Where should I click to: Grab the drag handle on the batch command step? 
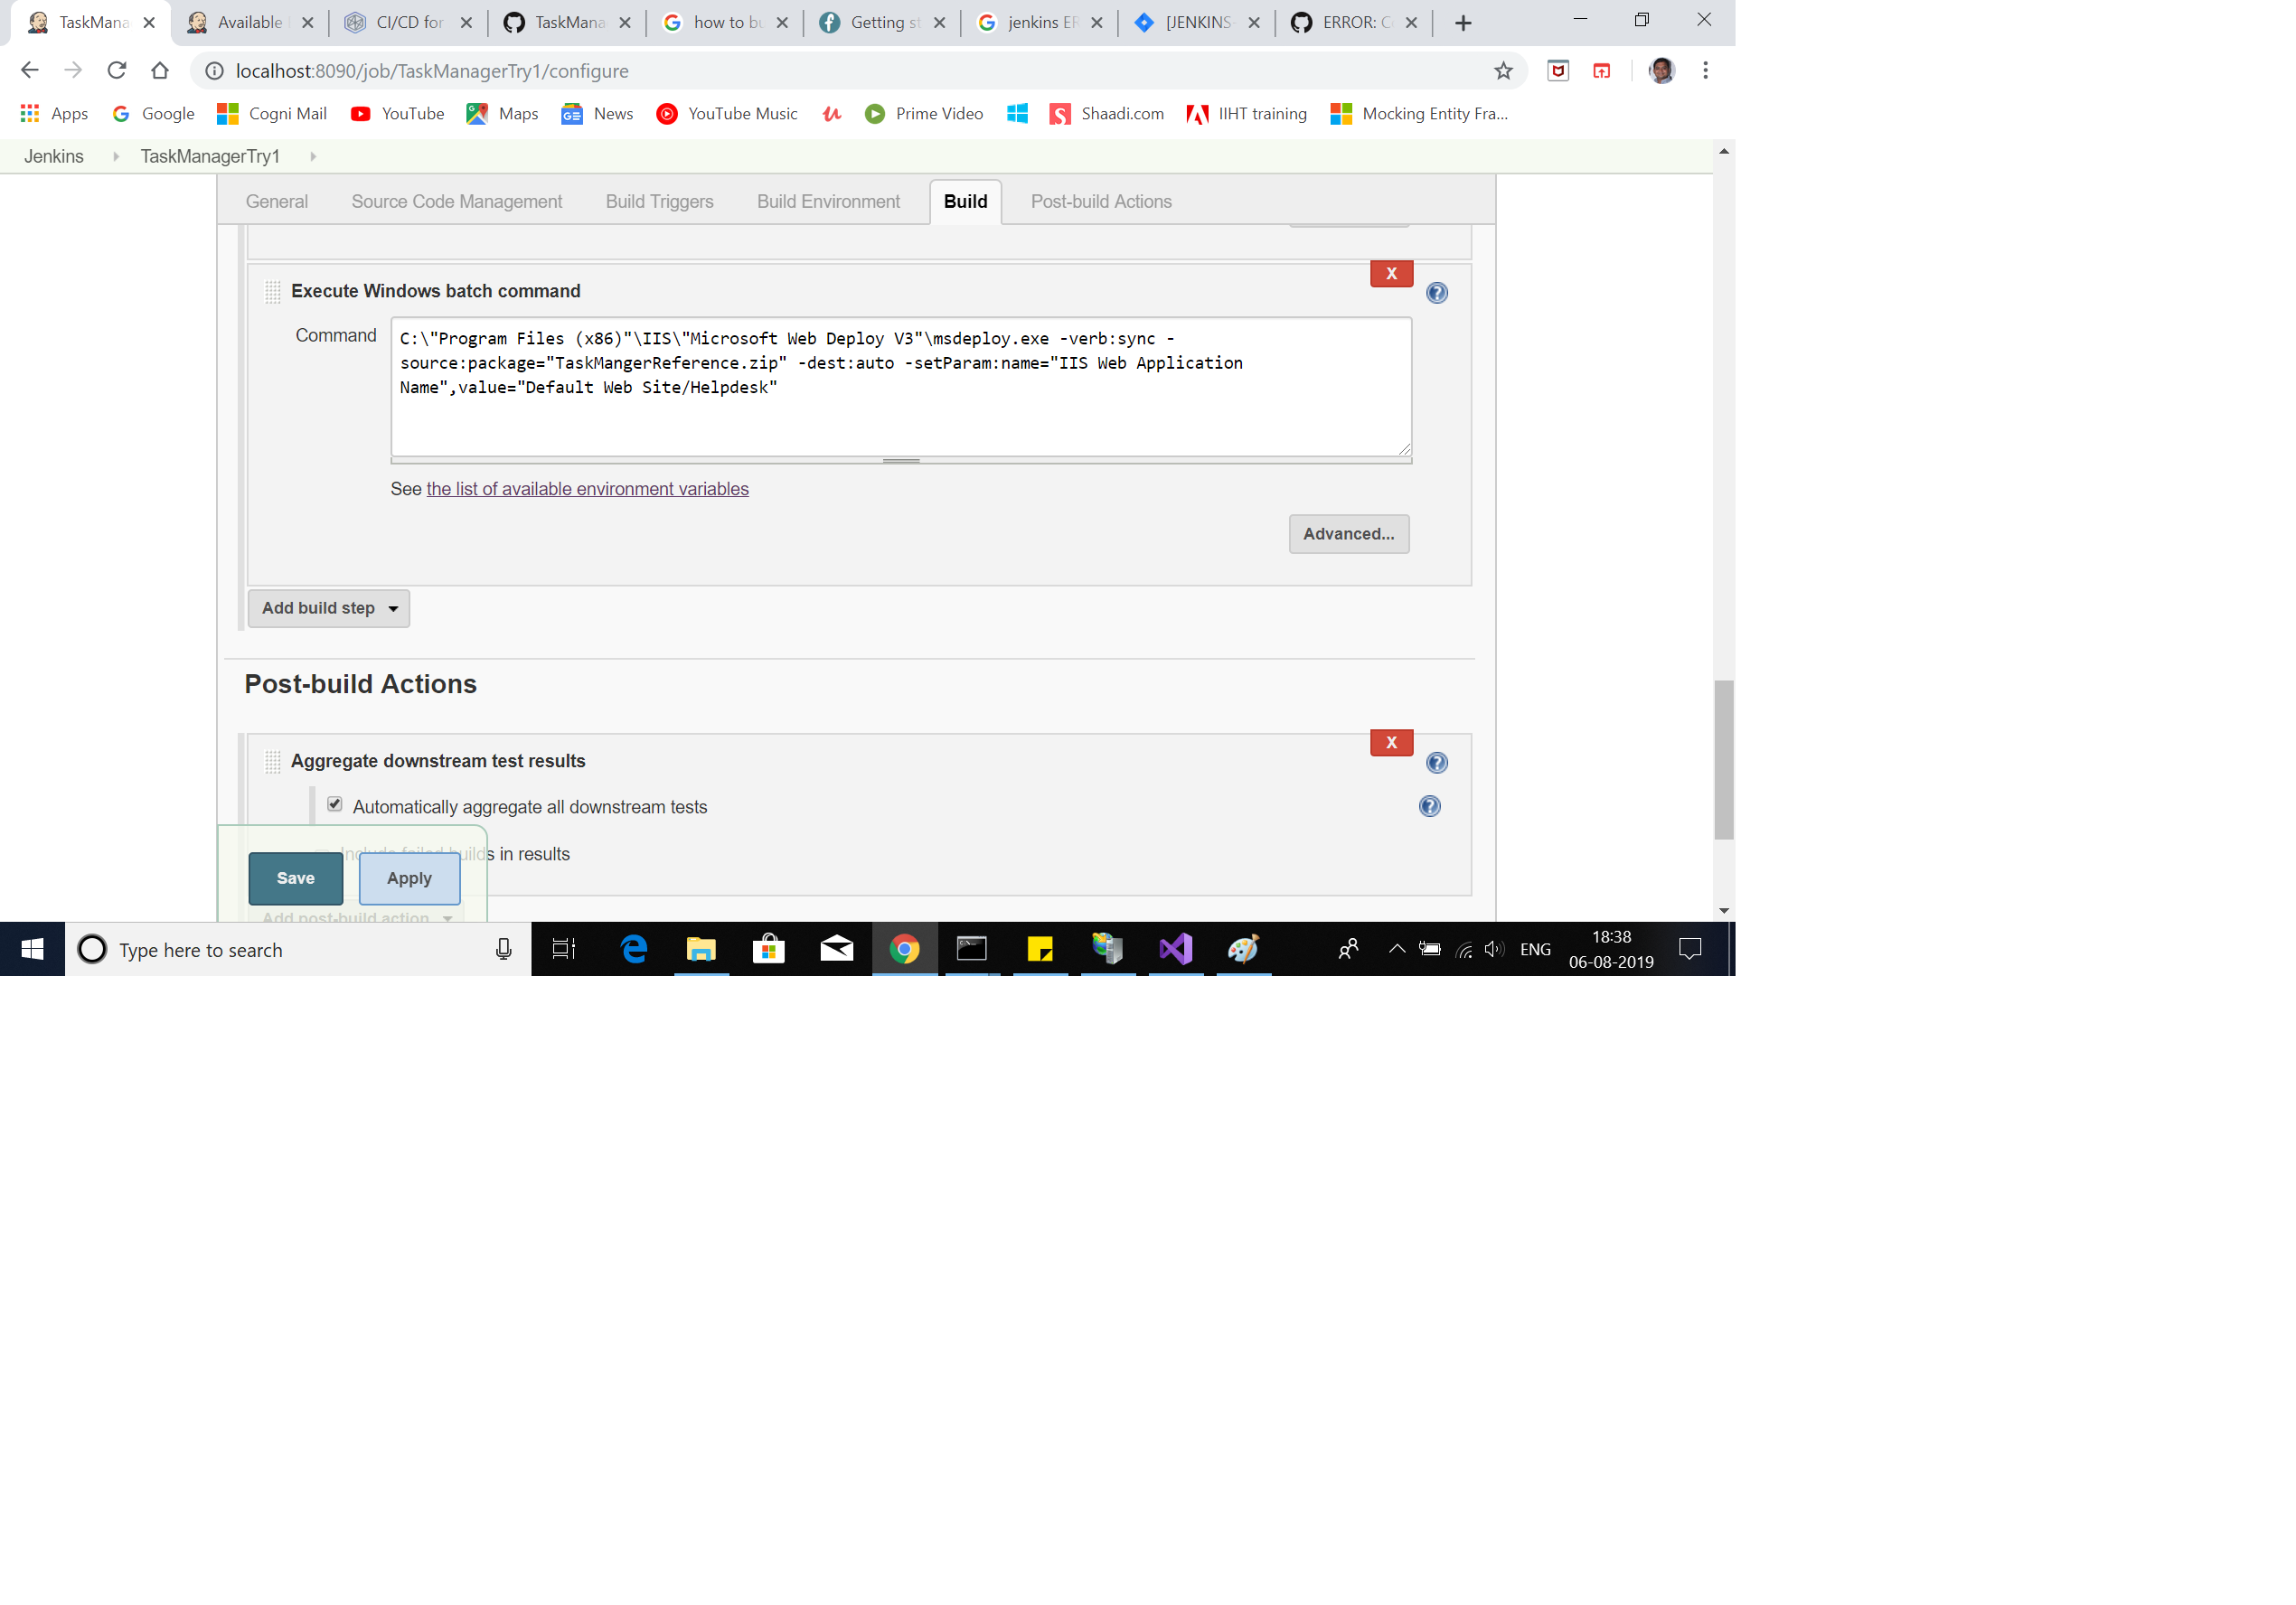click(x=272, y=292)
